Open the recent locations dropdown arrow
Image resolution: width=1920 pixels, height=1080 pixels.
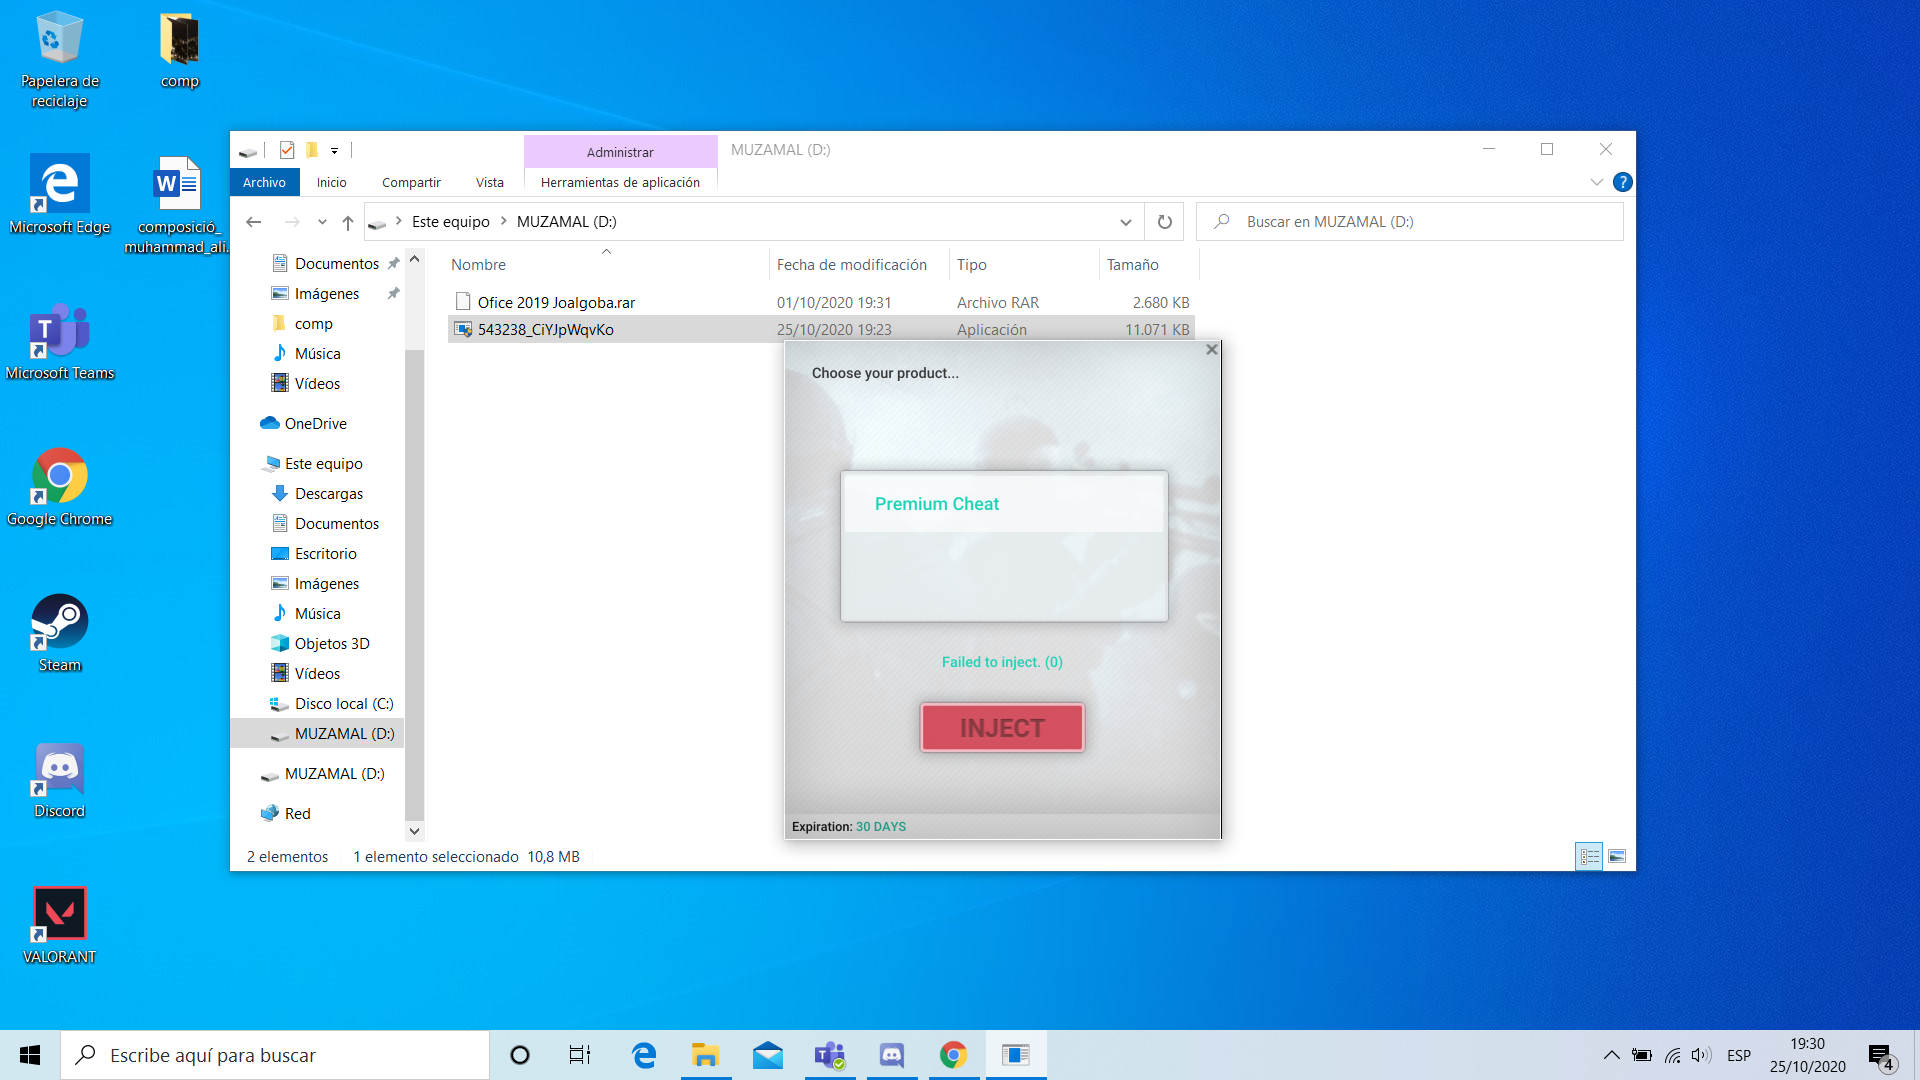(322, 222)
